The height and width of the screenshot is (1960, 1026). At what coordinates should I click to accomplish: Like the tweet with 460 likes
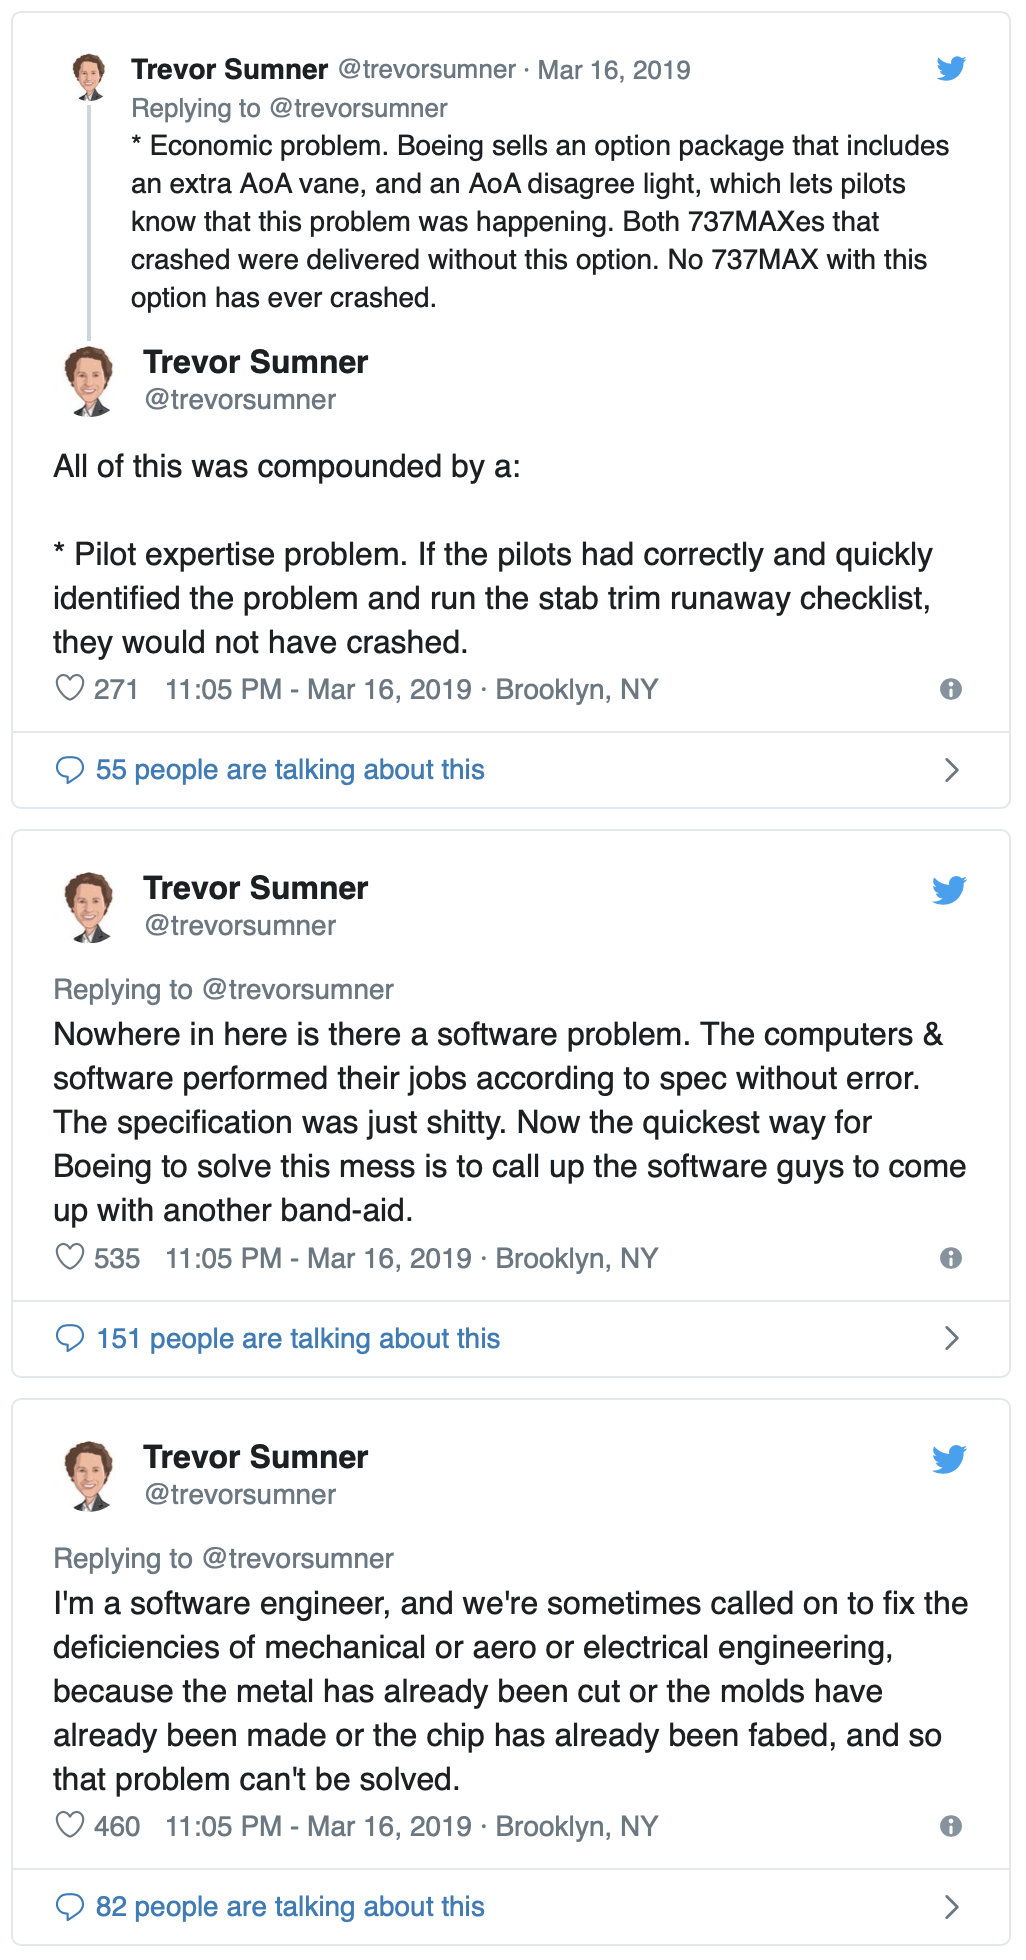(x=70, y=1825)
